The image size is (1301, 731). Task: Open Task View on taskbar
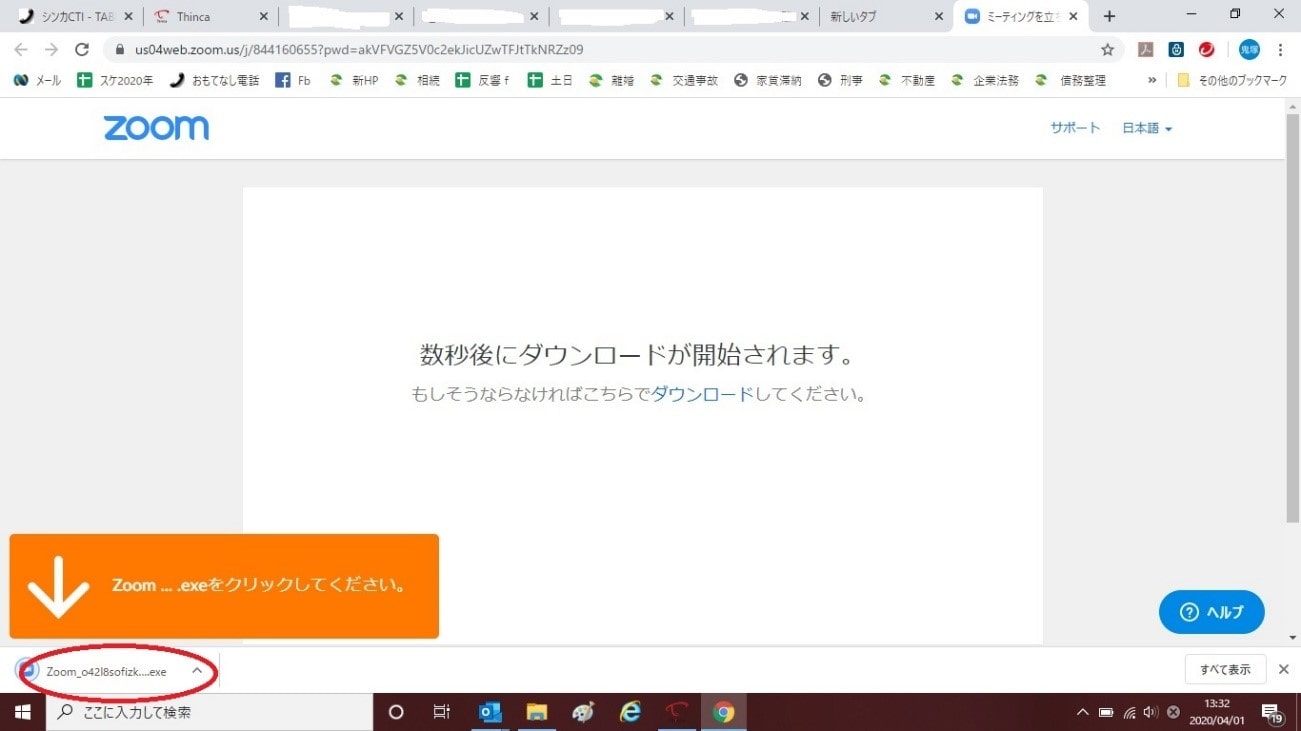pos(441,712)
